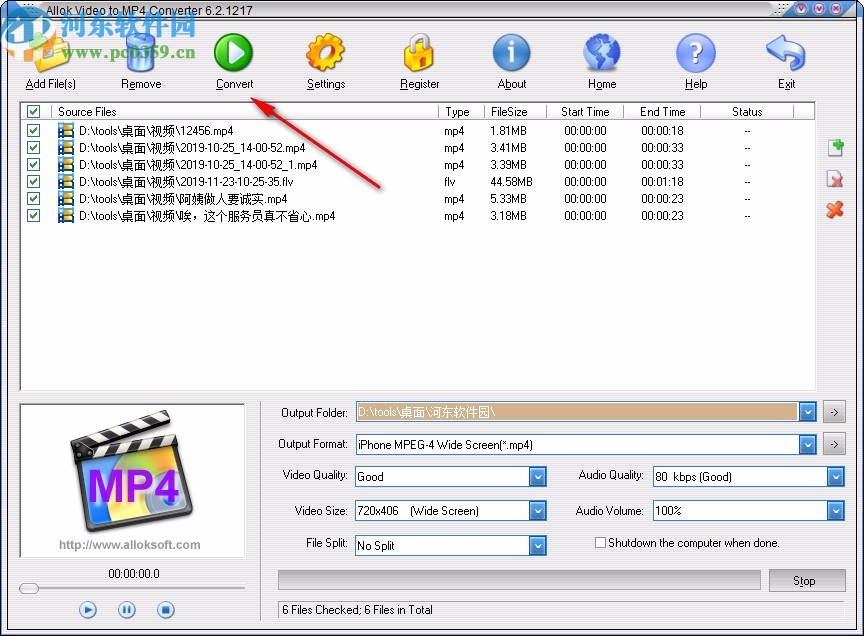Uncheck the 2019-11-23 flv file entry
Viewport: 864px width, 636px height.
pyautogui.click(x=33, y=182)
